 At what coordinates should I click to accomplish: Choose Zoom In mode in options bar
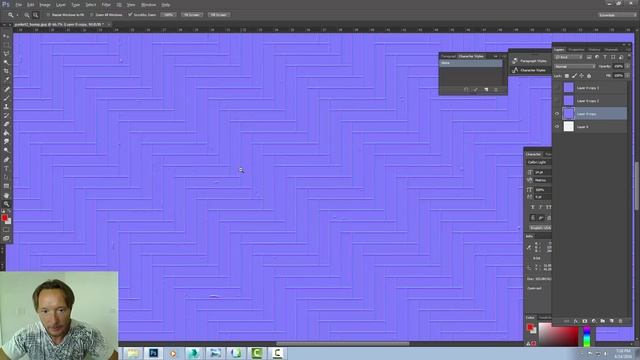27,15
